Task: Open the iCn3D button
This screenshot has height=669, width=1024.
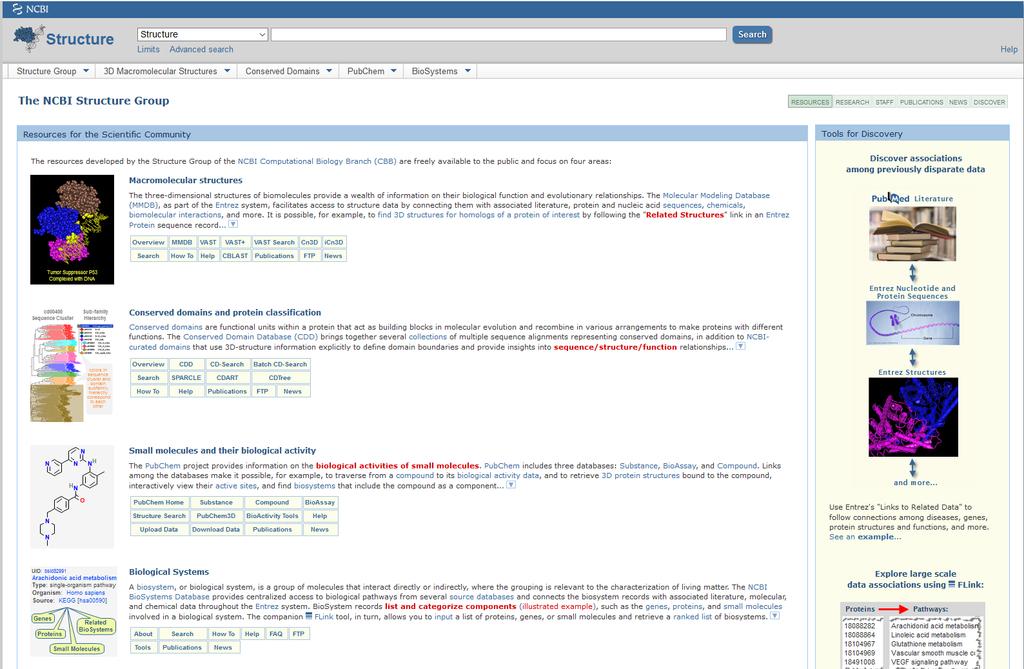Action: [x=334, y=242]
